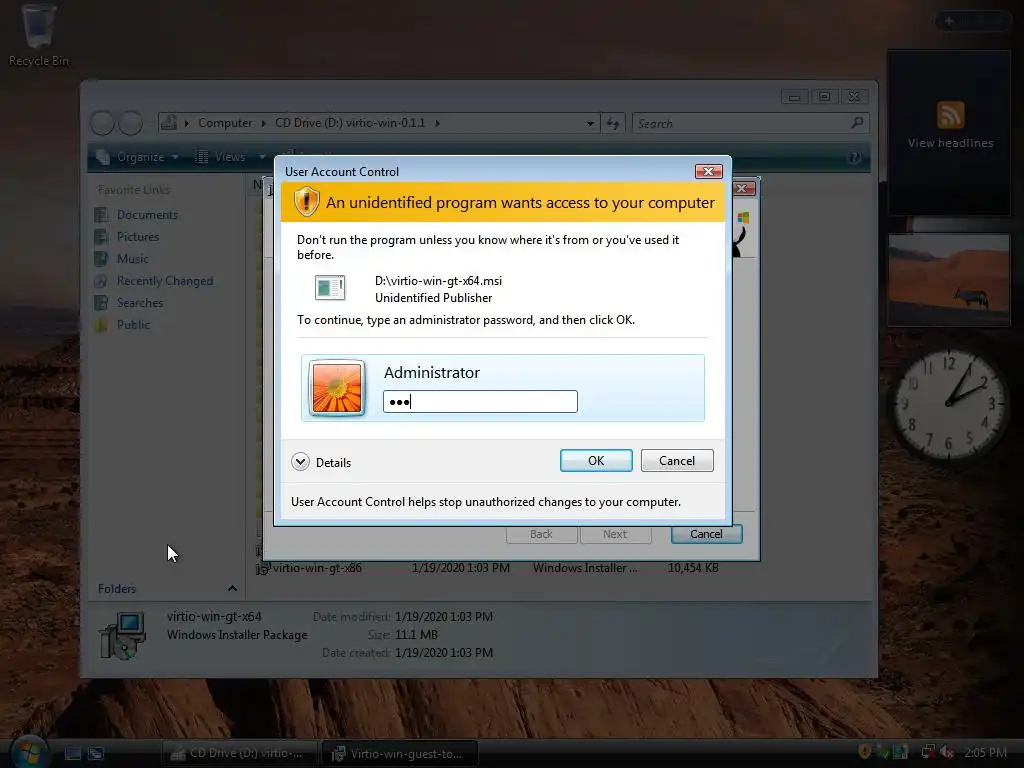1024x768 pixels.
Task: Open the Windows Start orb
Action: pyautogui.click(x=29, y=752)
